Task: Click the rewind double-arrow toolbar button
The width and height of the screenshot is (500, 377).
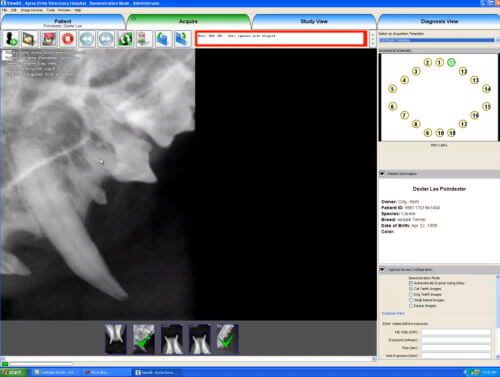Action: coord(87,39)
